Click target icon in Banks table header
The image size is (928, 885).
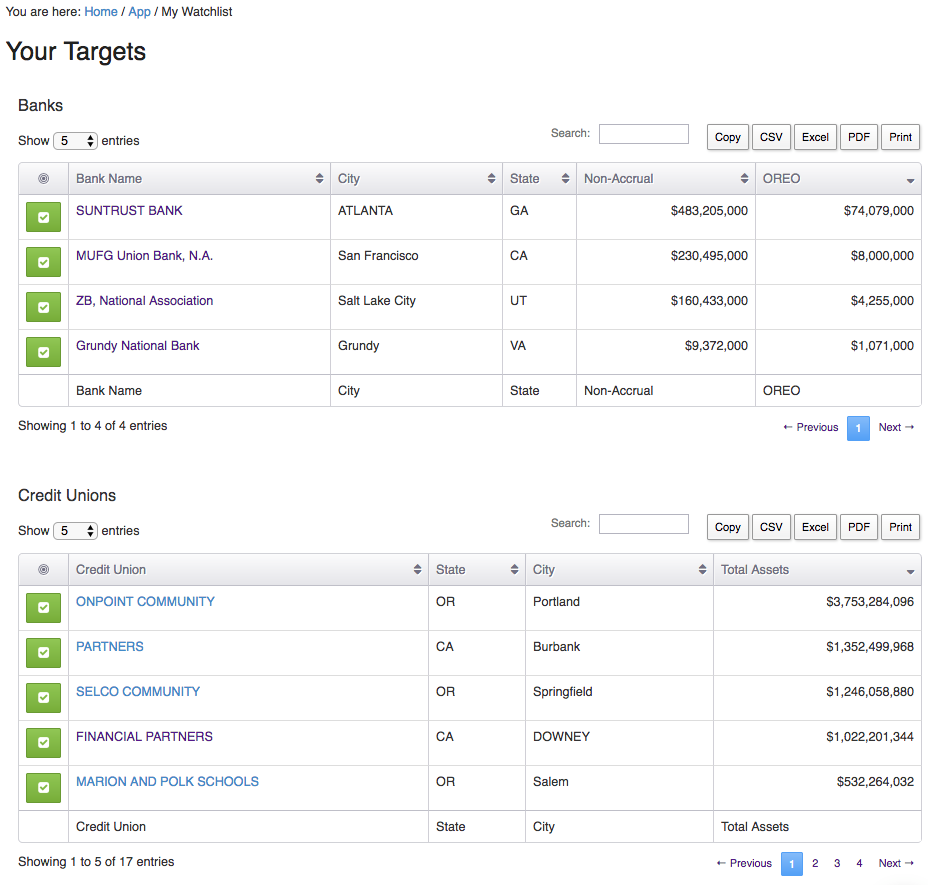pos(43,179)
